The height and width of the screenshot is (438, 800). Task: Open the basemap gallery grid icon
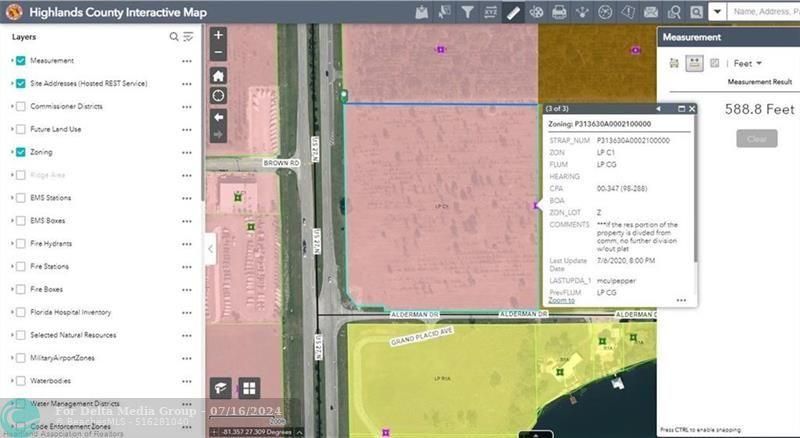[249, 388]
